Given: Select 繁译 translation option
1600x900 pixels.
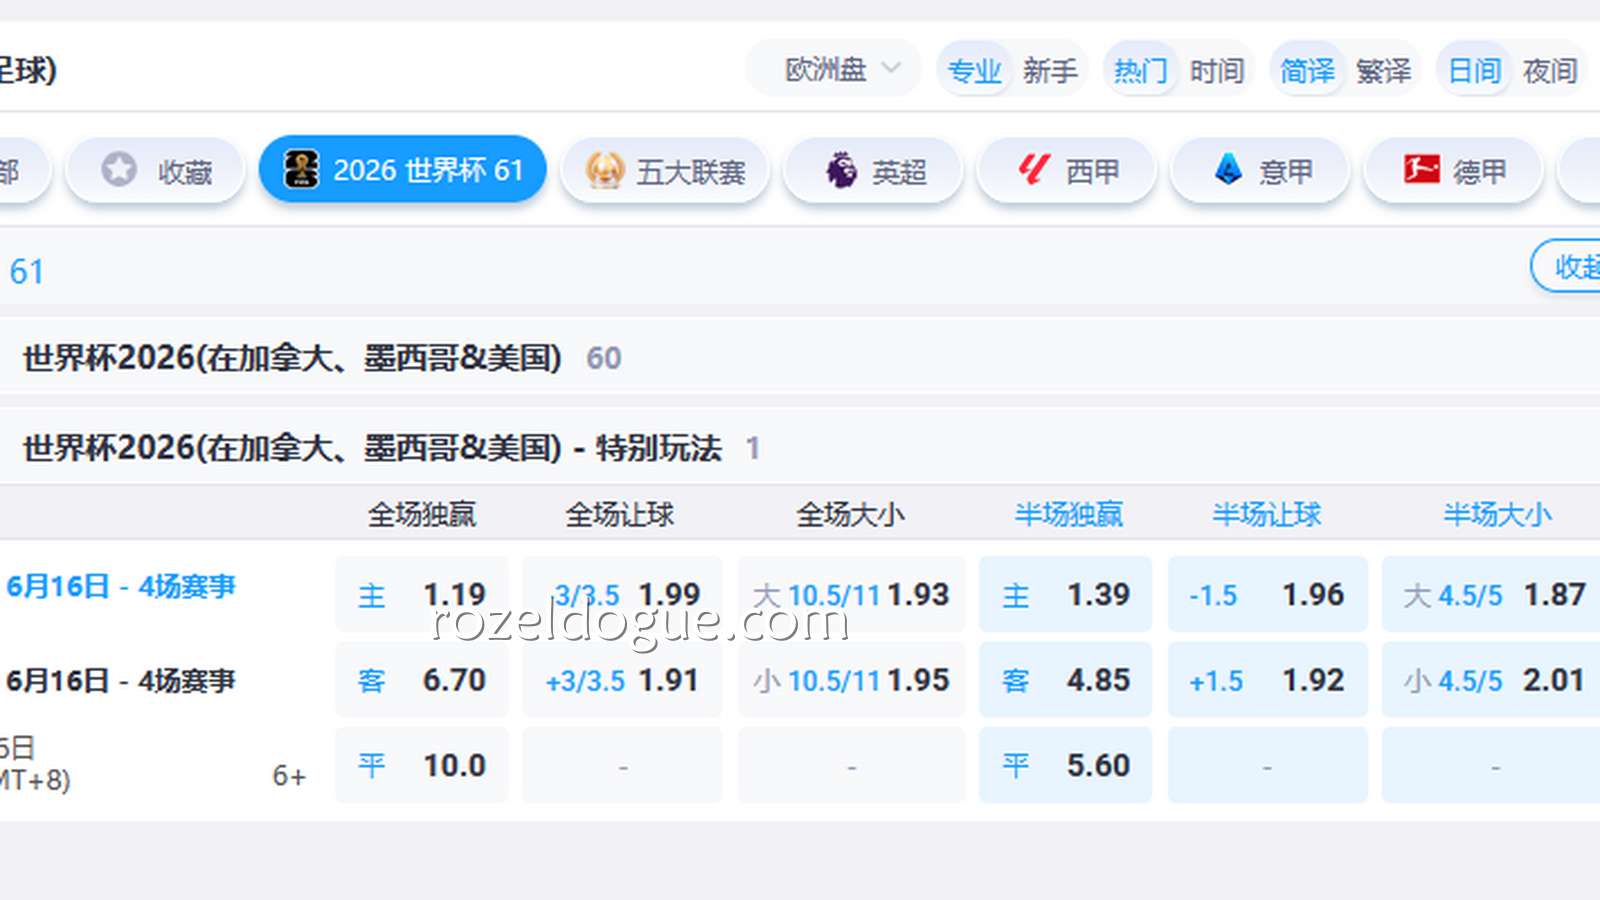Looking at the screenshot, I should [x=1383, y=71].
